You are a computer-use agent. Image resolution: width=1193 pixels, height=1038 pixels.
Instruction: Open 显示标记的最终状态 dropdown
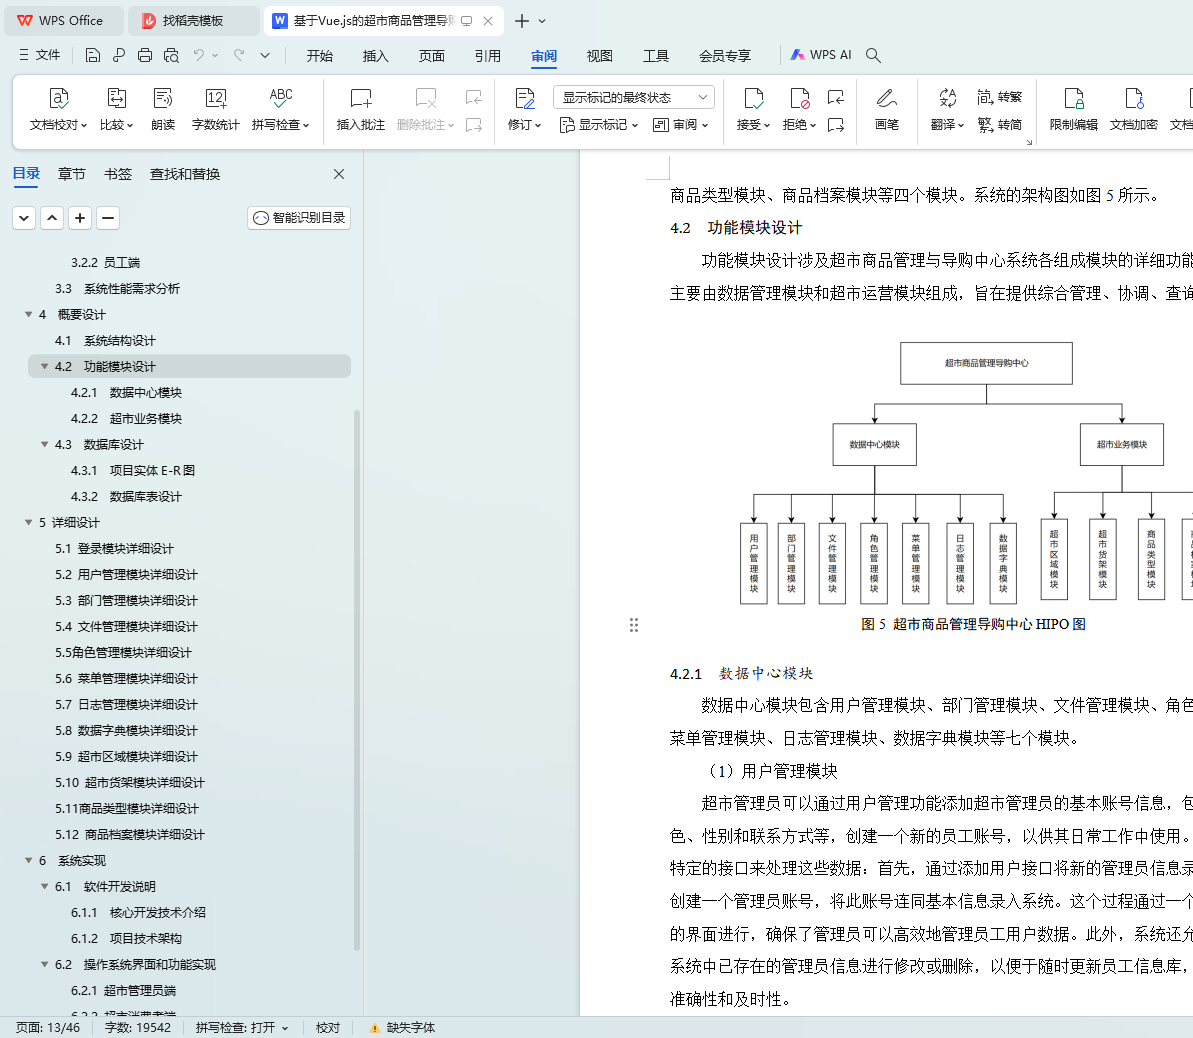634,97
